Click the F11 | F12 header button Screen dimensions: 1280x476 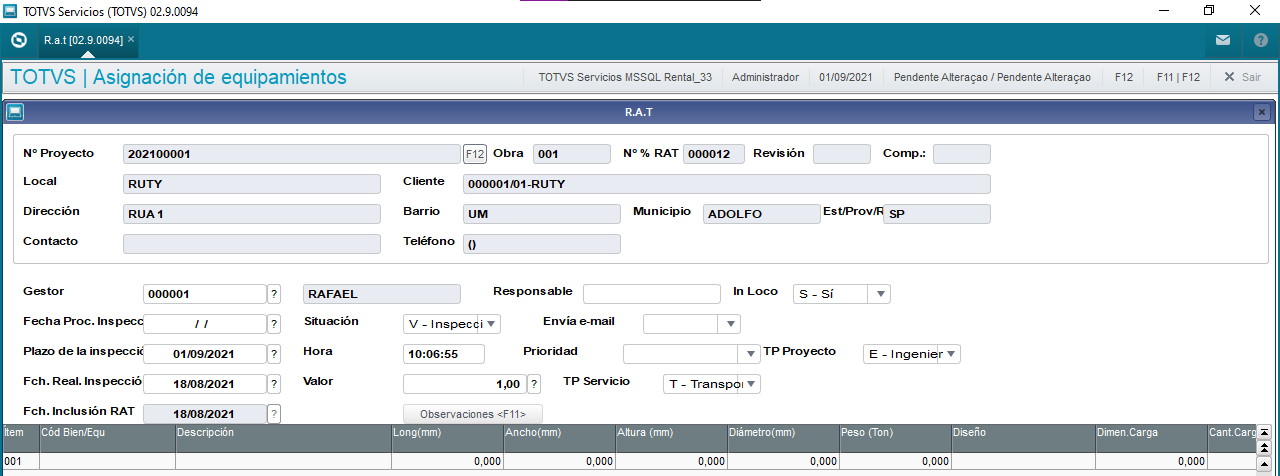tap(1178, 77)
